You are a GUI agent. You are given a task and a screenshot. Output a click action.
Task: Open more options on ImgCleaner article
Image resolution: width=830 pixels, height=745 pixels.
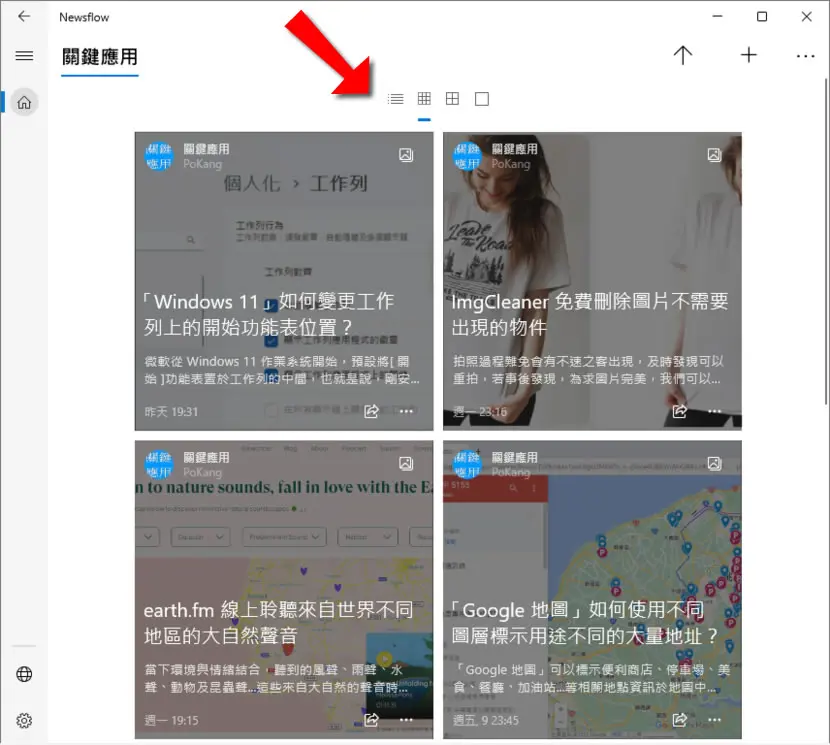[715, 411]
